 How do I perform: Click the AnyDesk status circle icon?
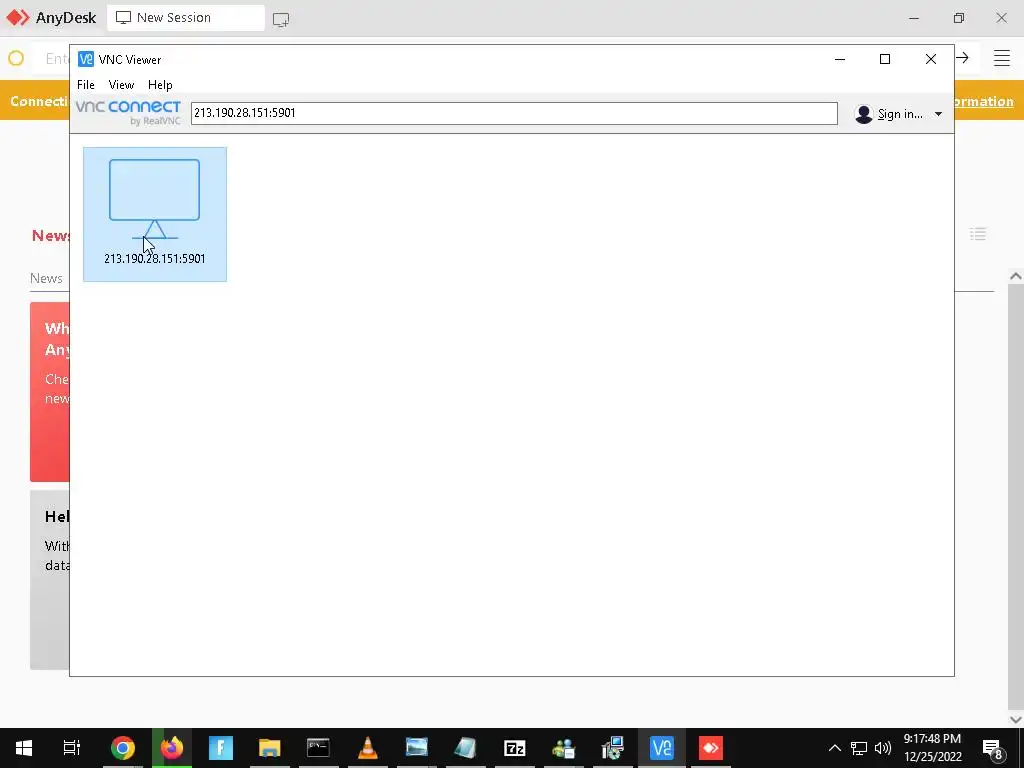click(16, 58)
